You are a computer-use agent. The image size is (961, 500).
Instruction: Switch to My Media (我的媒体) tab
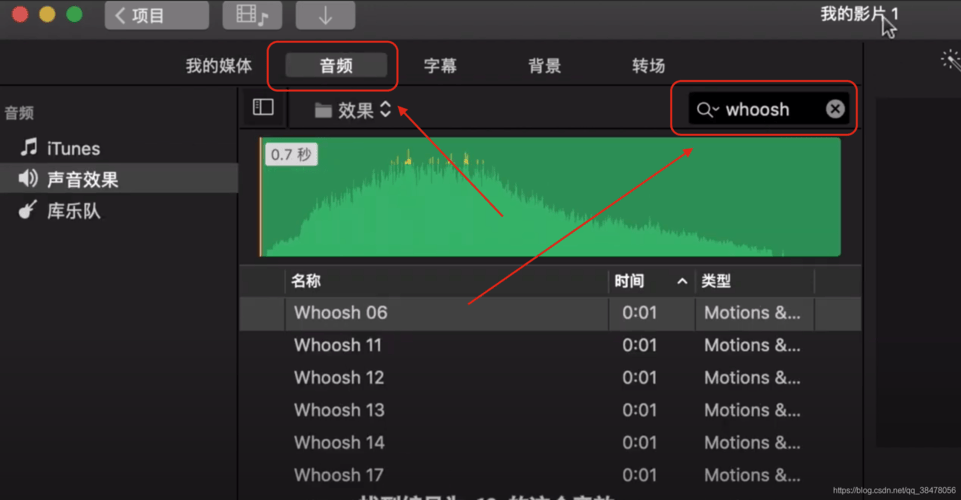pyautogui.click(x=219, y=66)
